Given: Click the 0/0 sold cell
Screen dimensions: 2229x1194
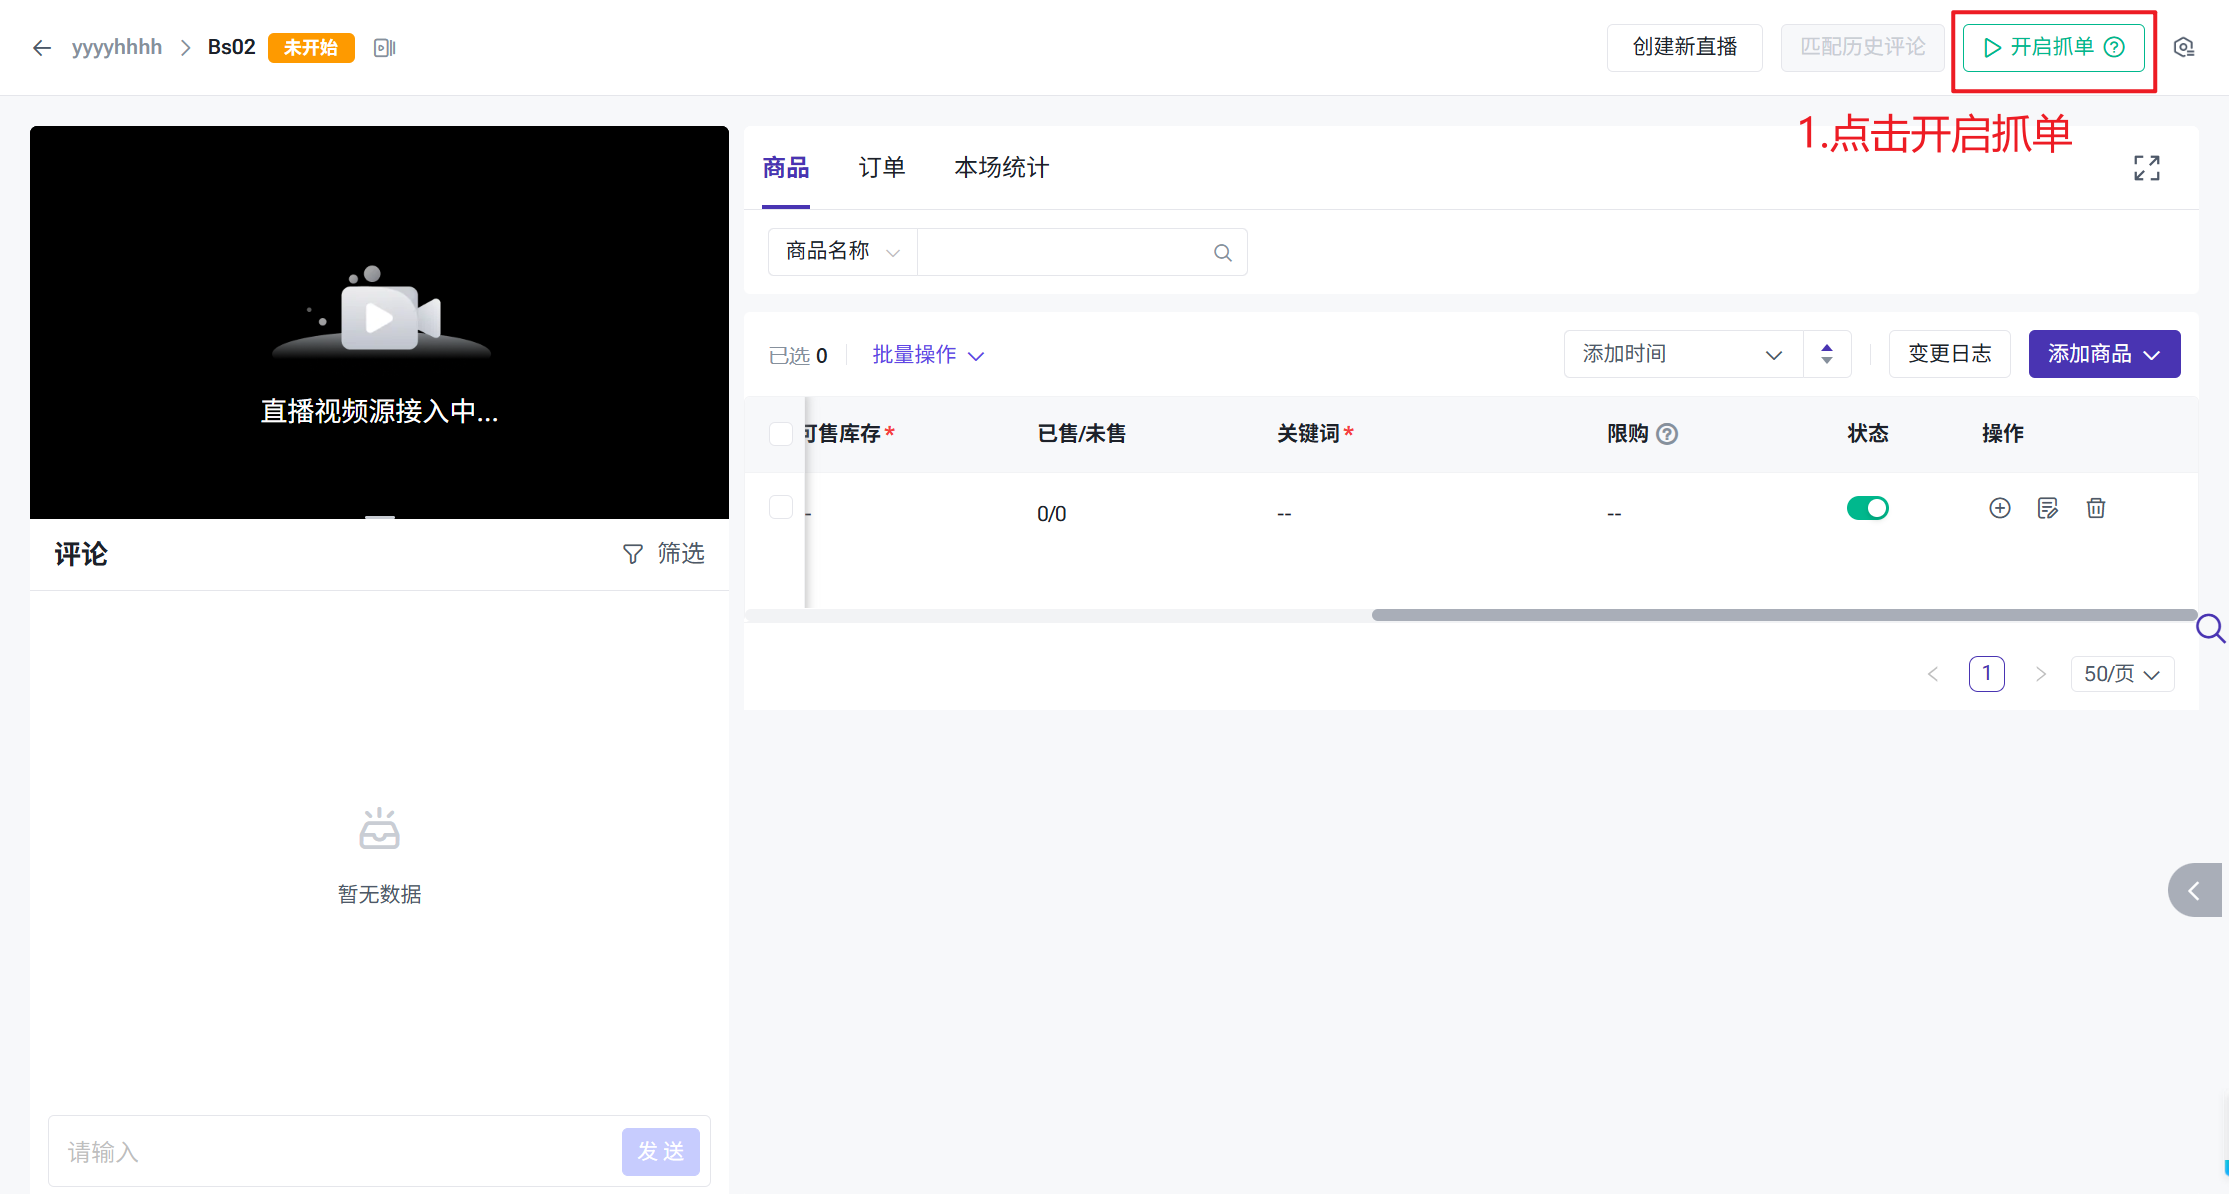Looking at the screenshot, I should point(1052,514).
